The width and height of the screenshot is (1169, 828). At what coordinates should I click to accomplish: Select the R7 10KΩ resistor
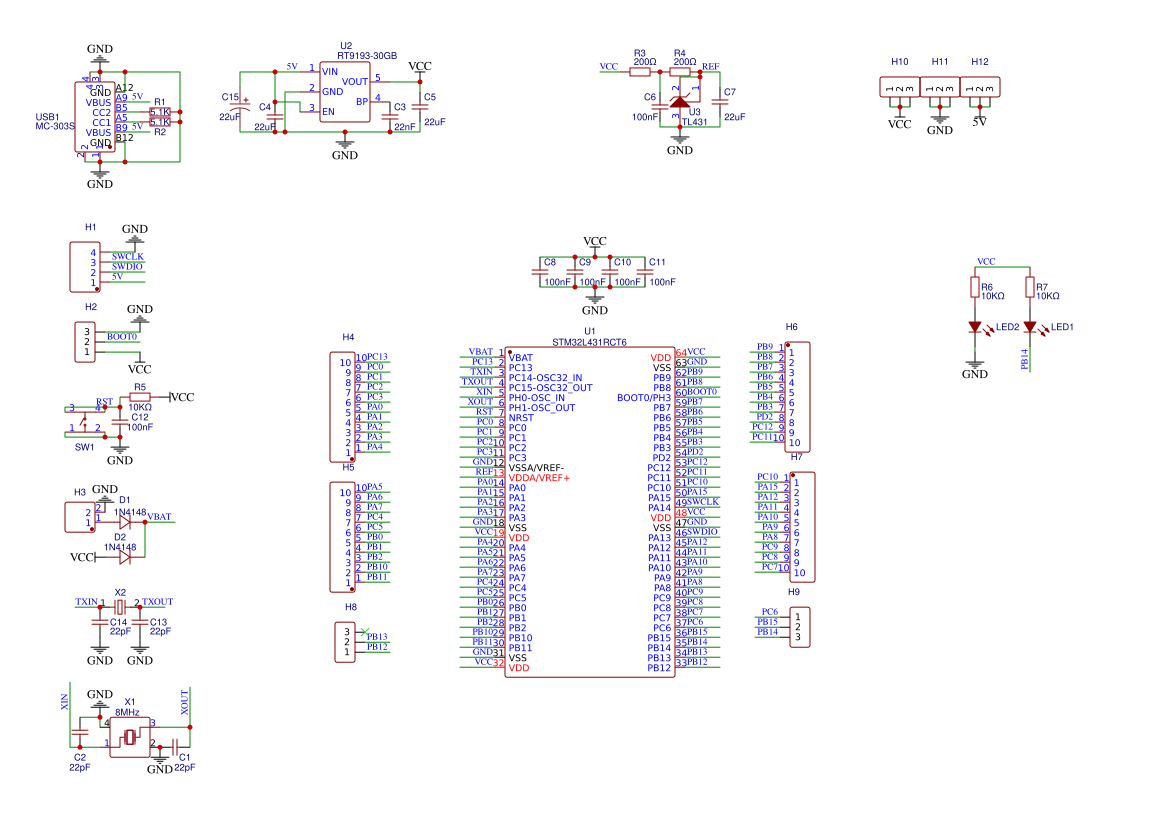point(1030,288)
